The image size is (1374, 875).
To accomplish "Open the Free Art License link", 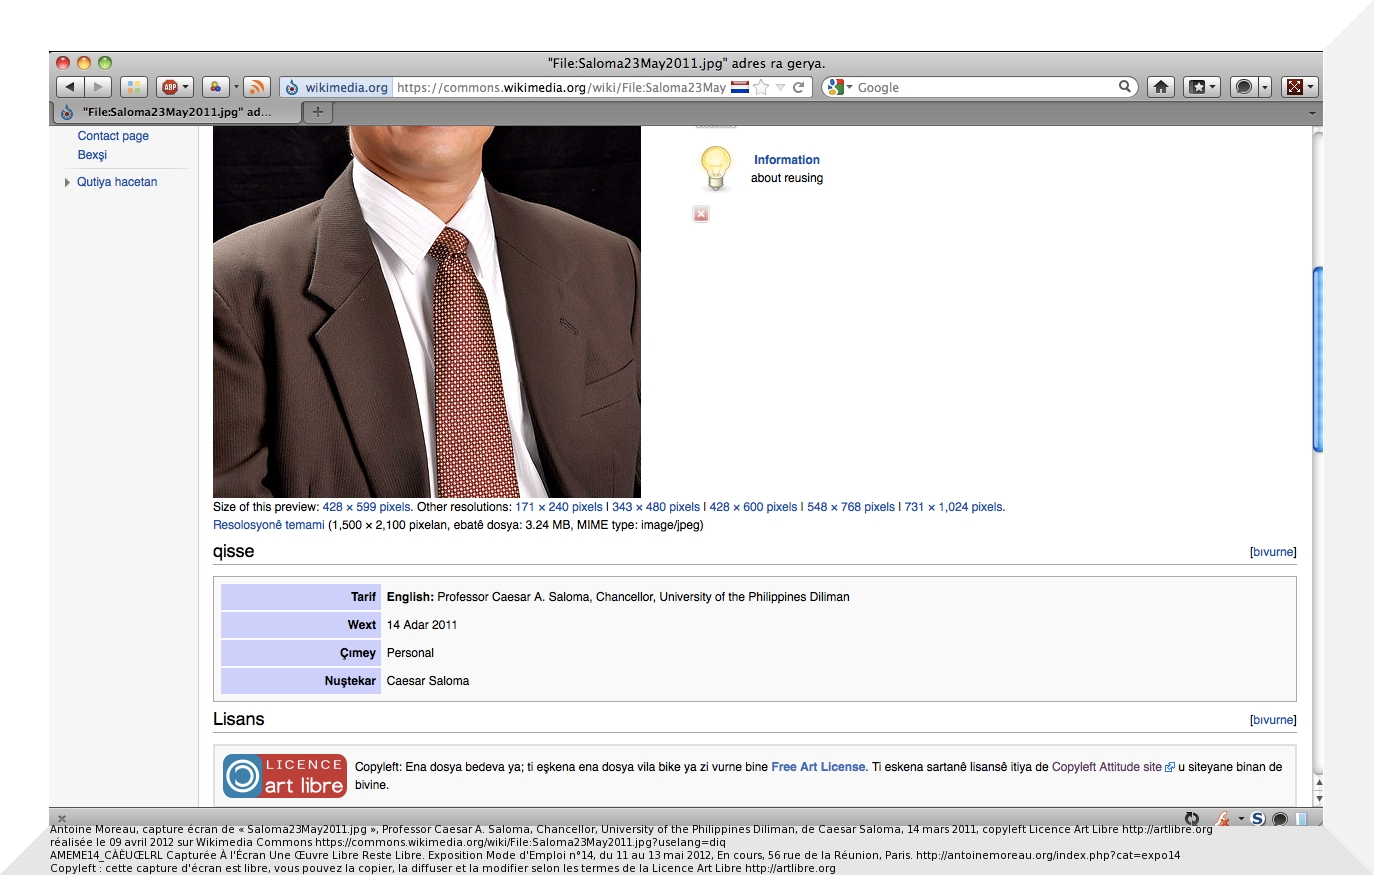I will pyautogui.click(x=817, y=767).
